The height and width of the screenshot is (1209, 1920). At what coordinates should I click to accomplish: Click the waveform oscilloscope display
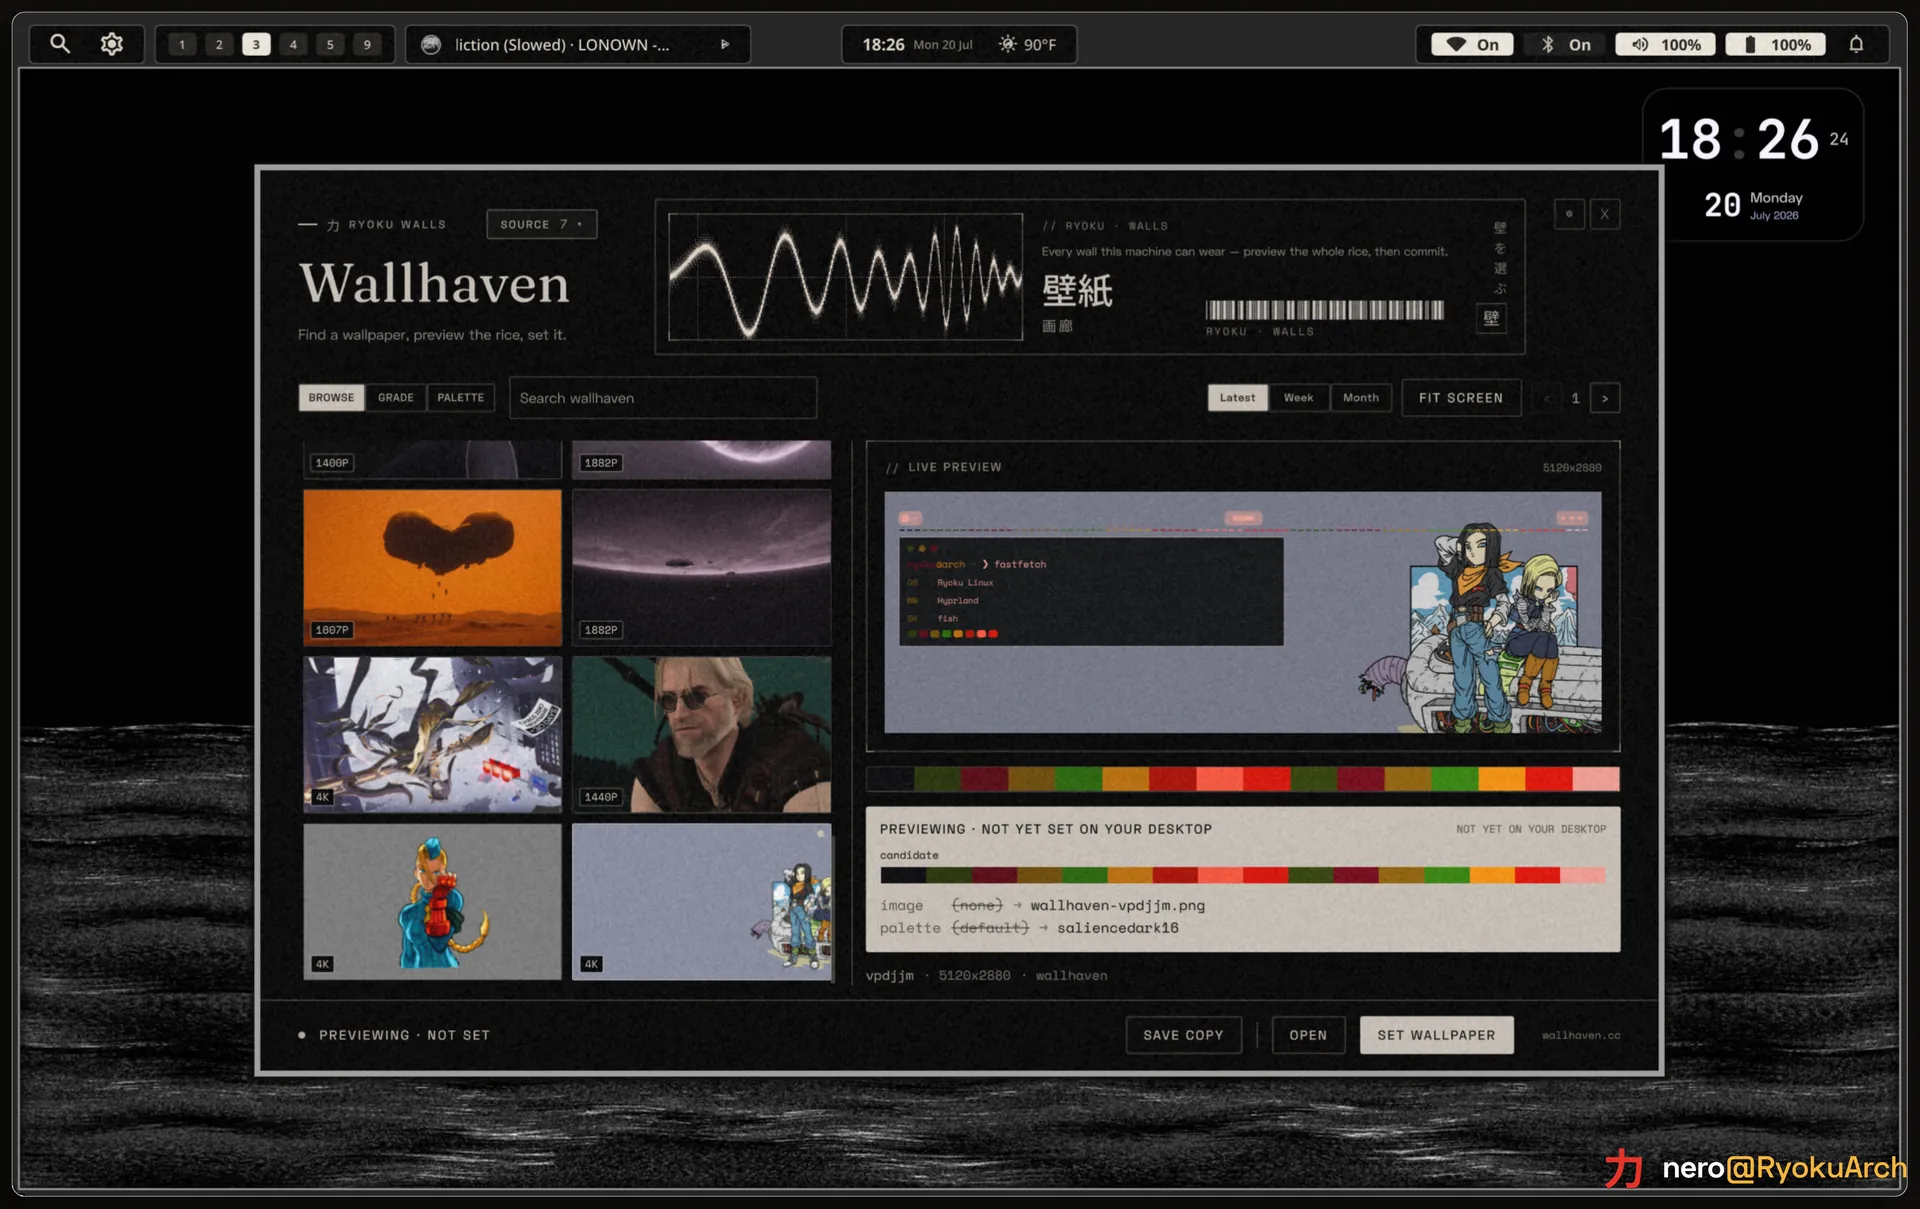(845, 277)
